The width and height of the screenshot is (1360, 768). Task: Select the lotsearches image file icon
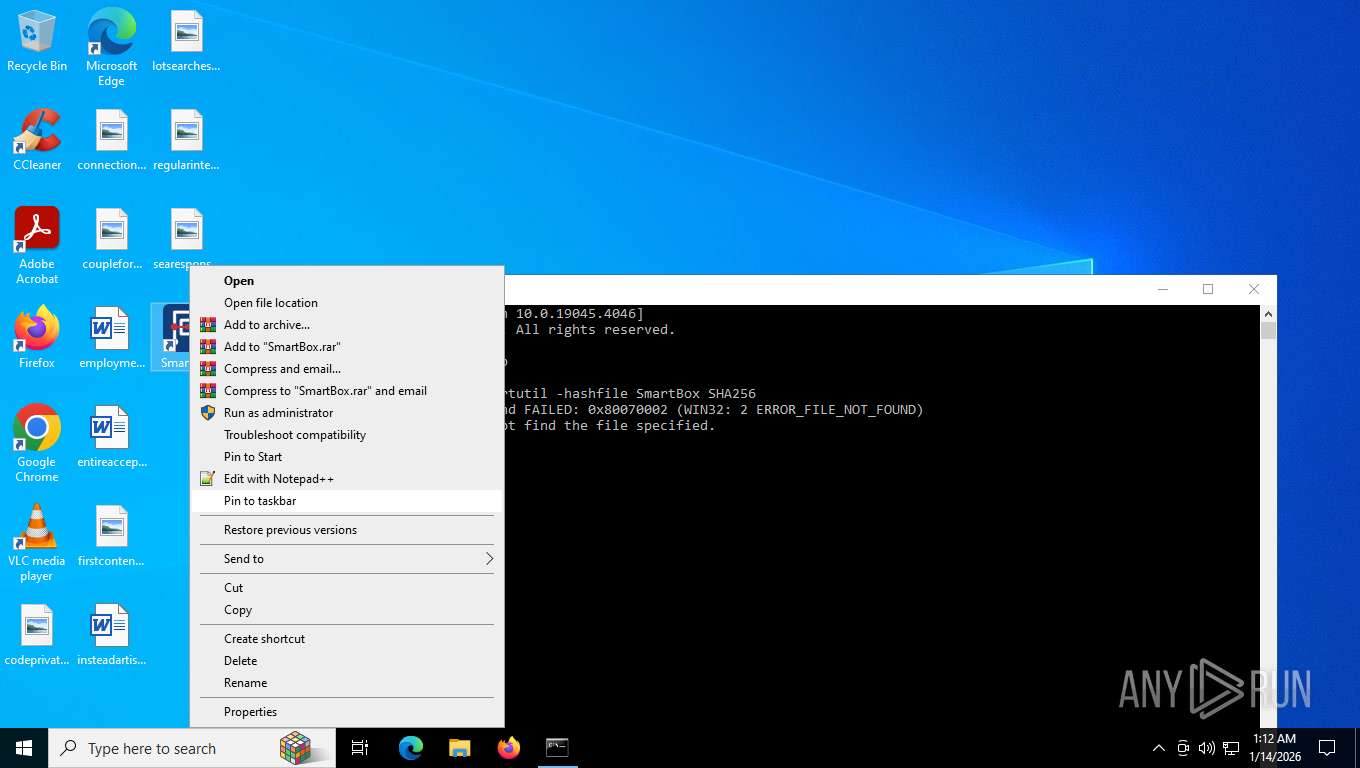pos(186,42)
